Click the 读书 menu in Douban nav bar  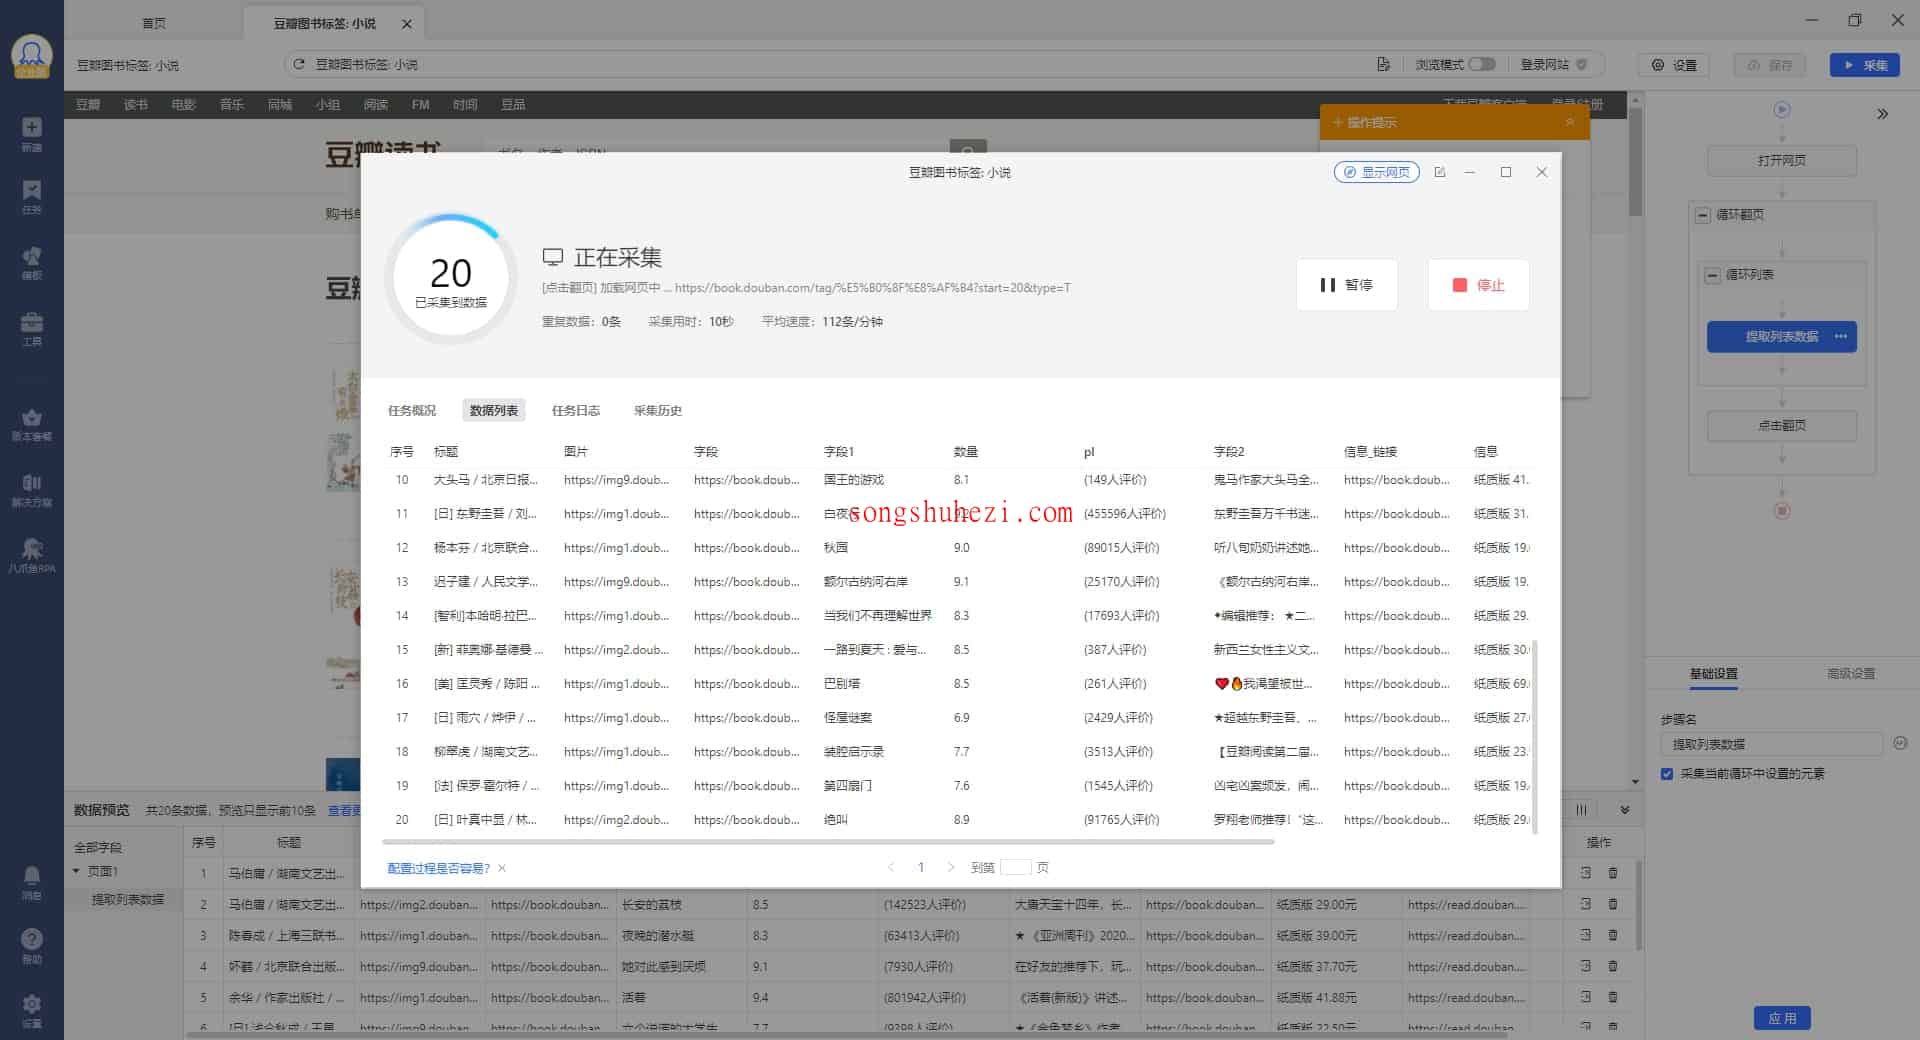[136, 104]
